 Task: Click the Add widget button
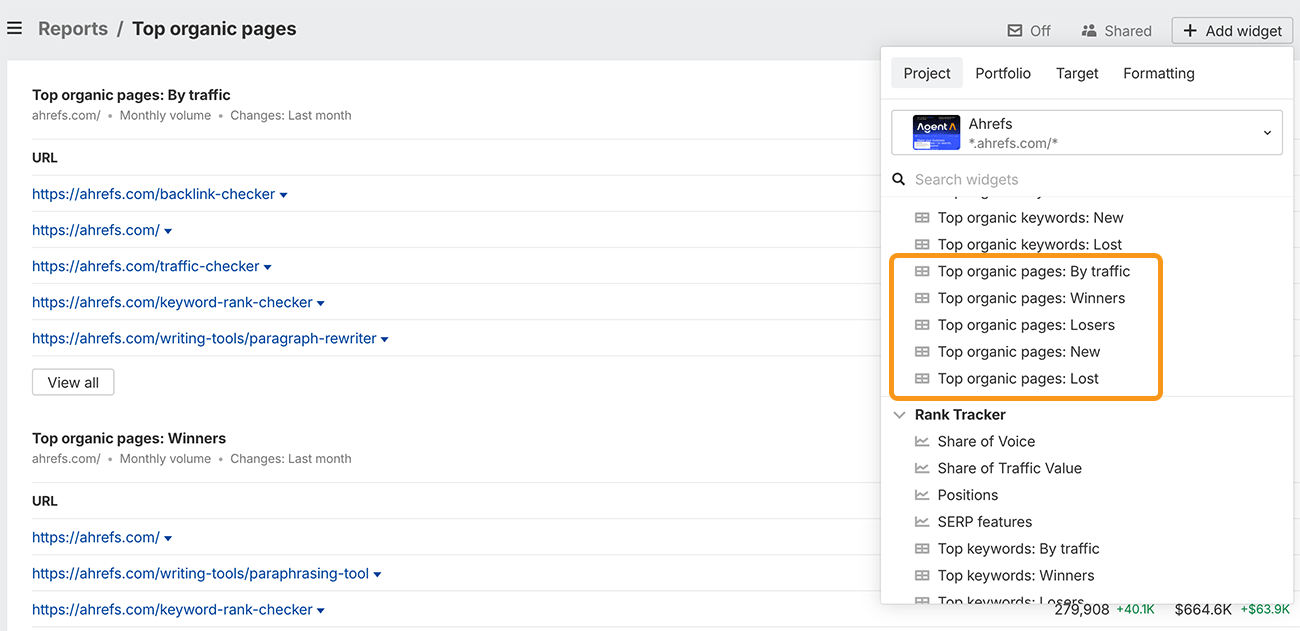tap(1232, 30)
